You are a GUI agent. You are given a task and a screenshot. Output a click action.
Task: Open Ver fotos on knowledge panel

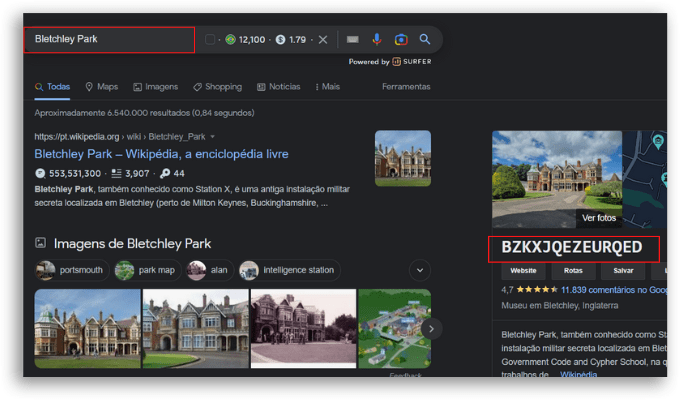point(599,218)
